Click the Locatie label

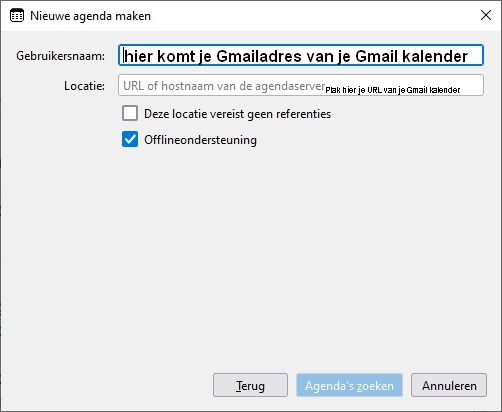click(x=84, y=86)
